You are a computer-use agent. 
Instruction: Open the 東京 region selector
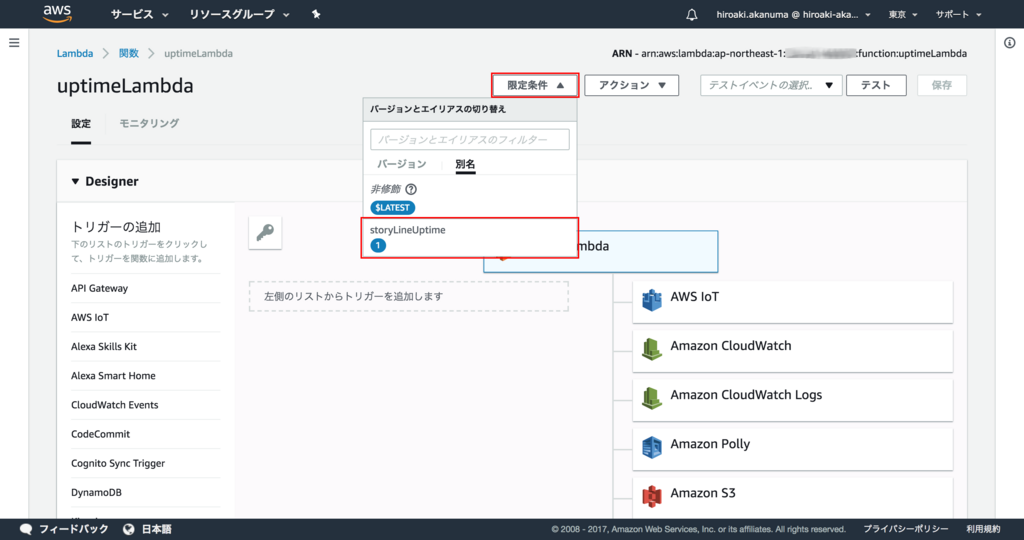pyautogui.click(x=903, y=14)
